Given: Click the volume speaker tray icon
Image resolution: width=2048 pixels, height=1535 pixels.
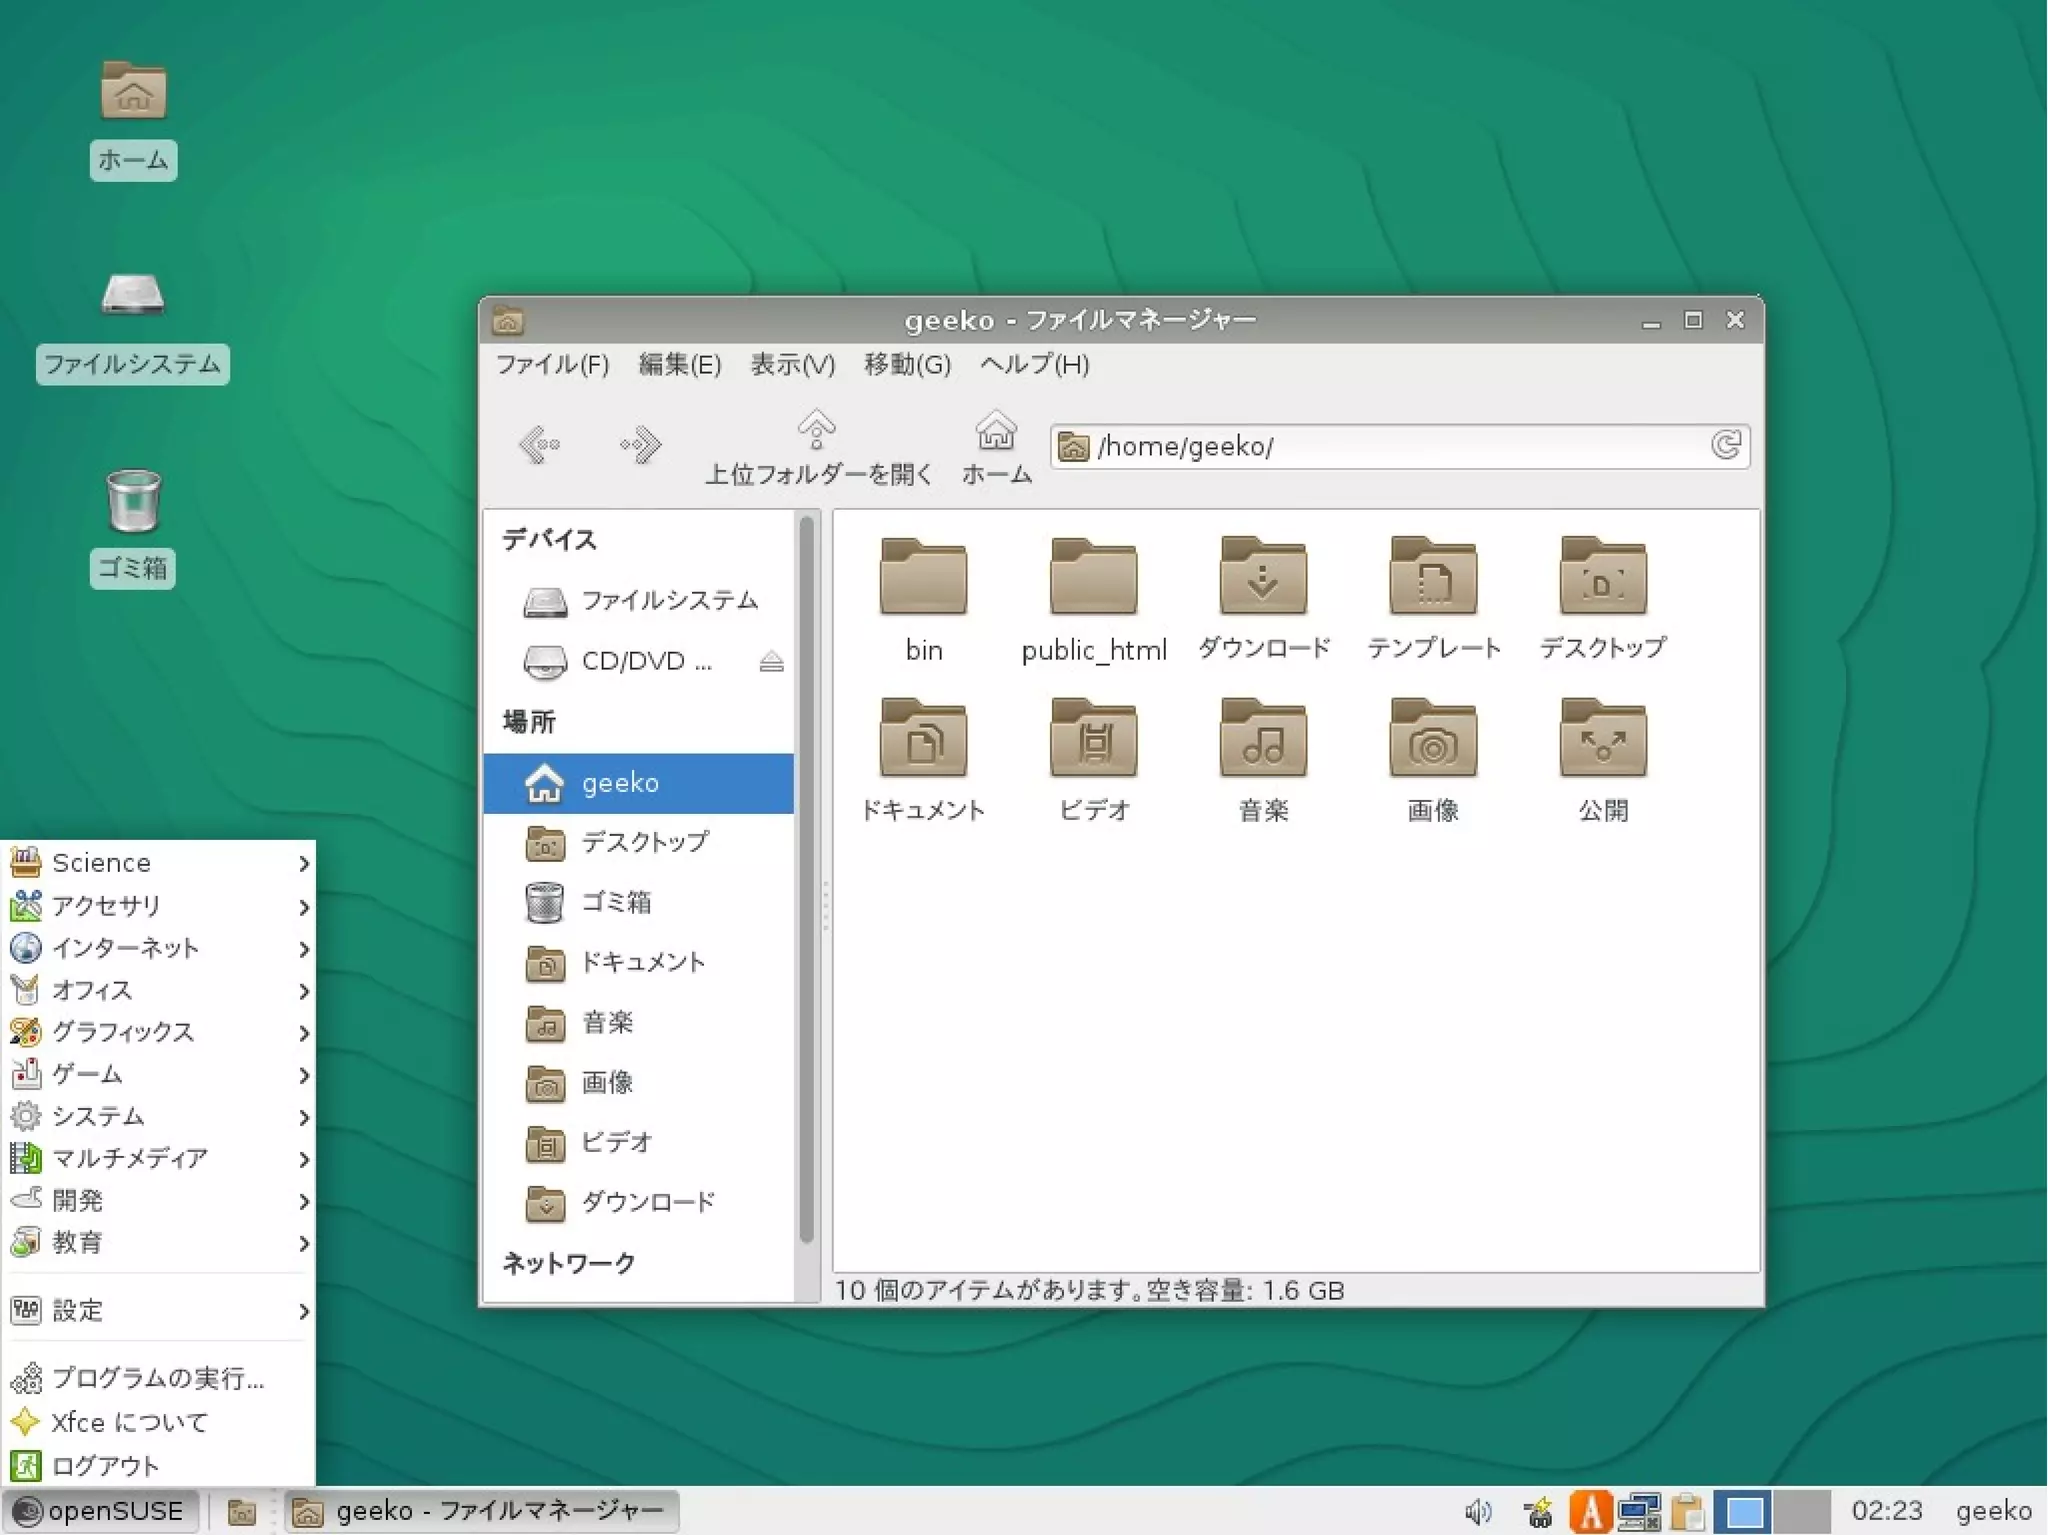Looking at the screenshot, I should pyautogui.click(x=1478, y=1512).
